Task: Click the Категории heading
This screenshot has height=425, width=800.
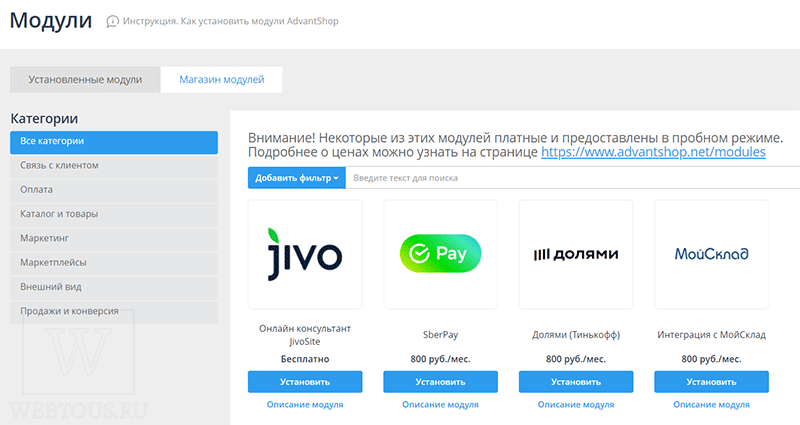Action: (44, 119)
